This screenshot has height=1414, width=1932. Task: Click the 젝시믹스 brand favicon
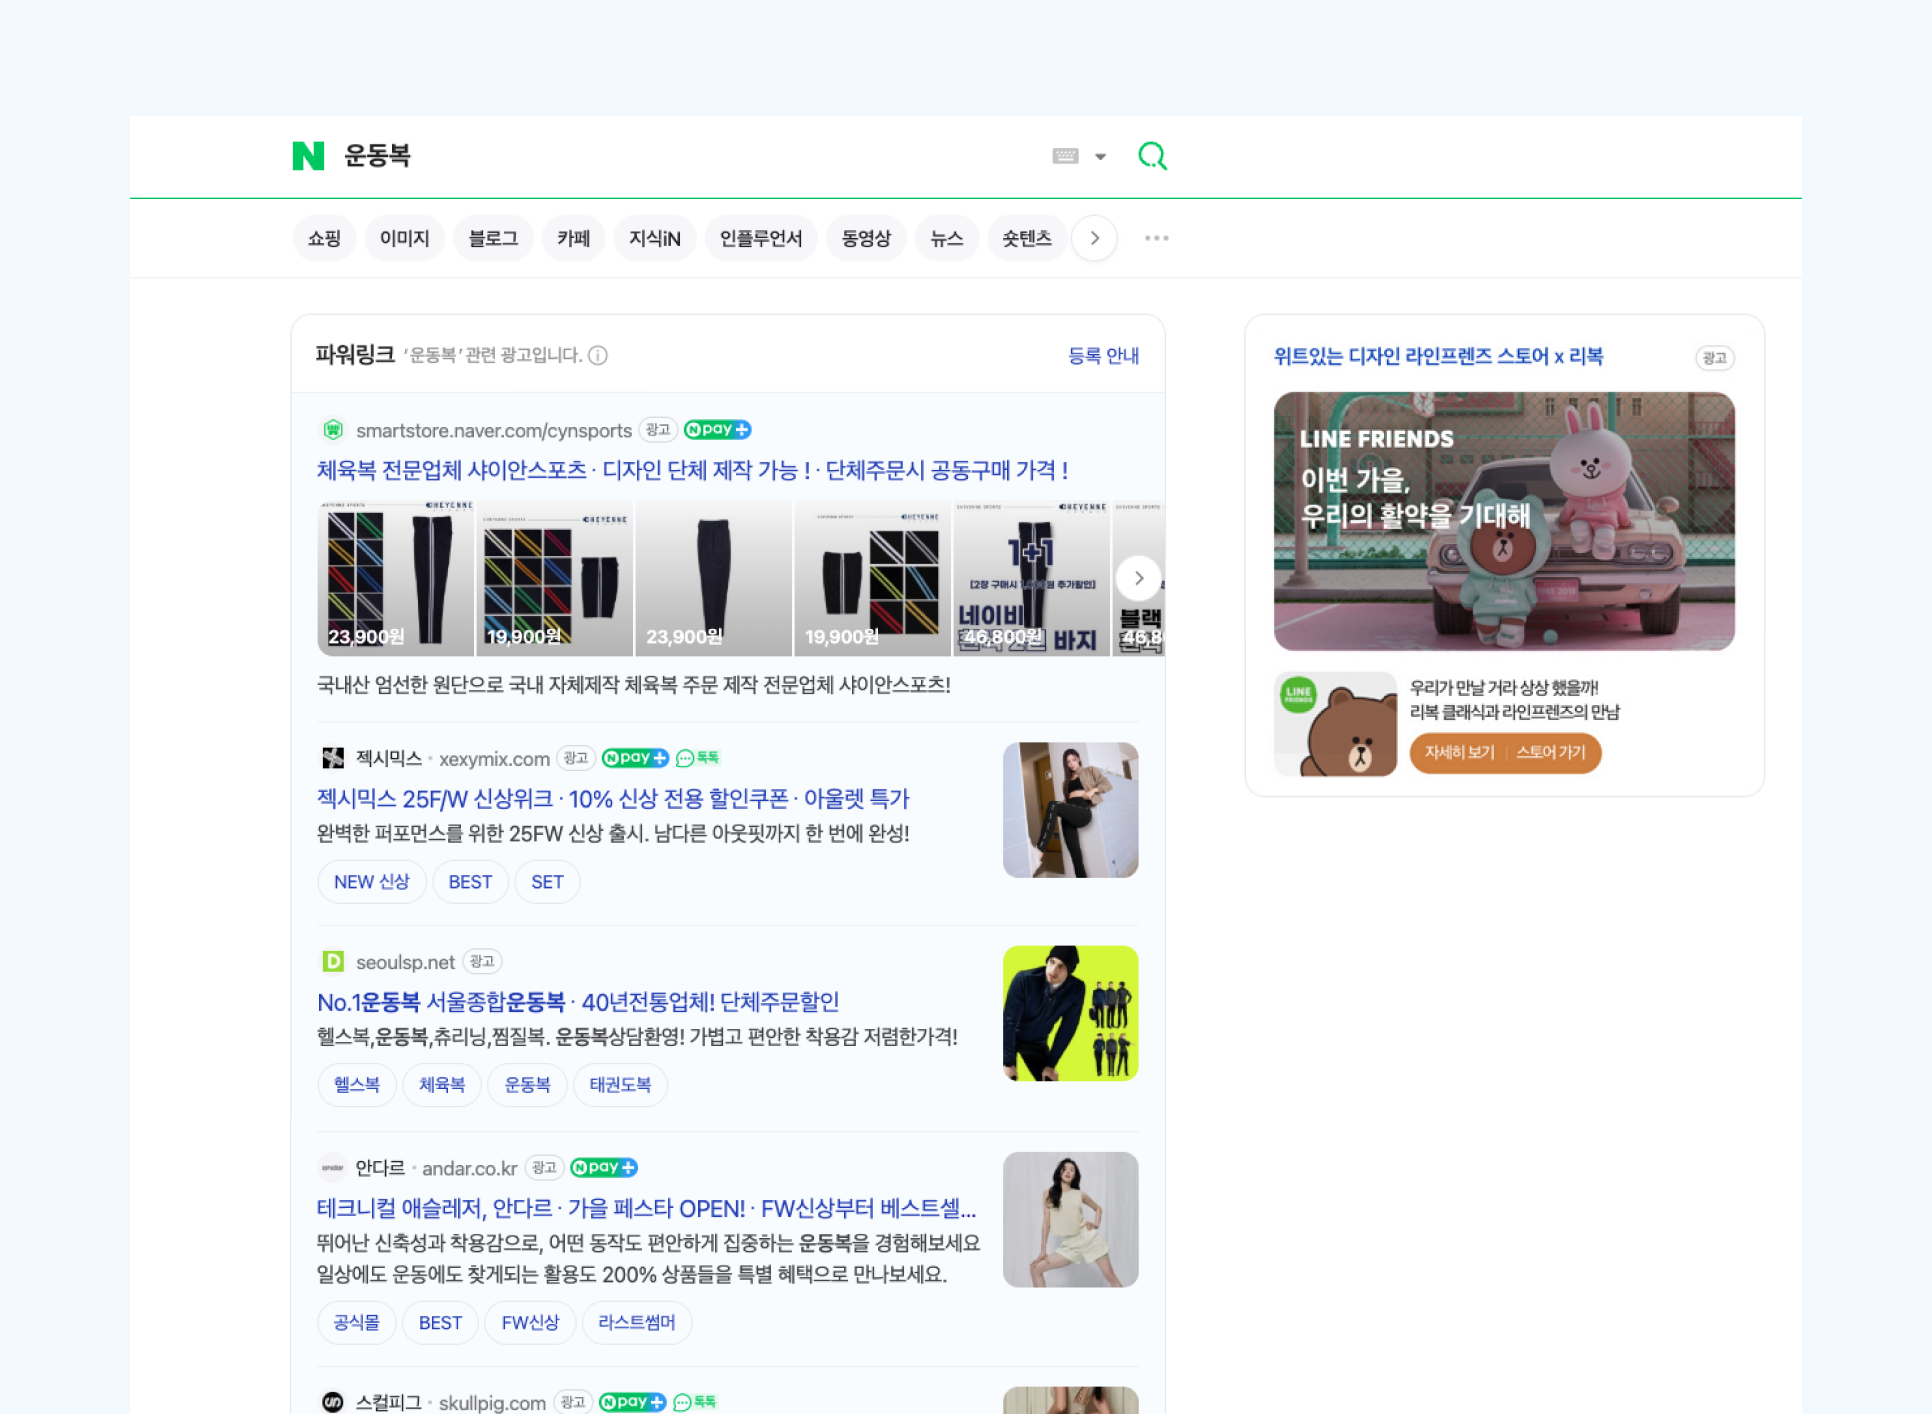click(x=333, y=758)
